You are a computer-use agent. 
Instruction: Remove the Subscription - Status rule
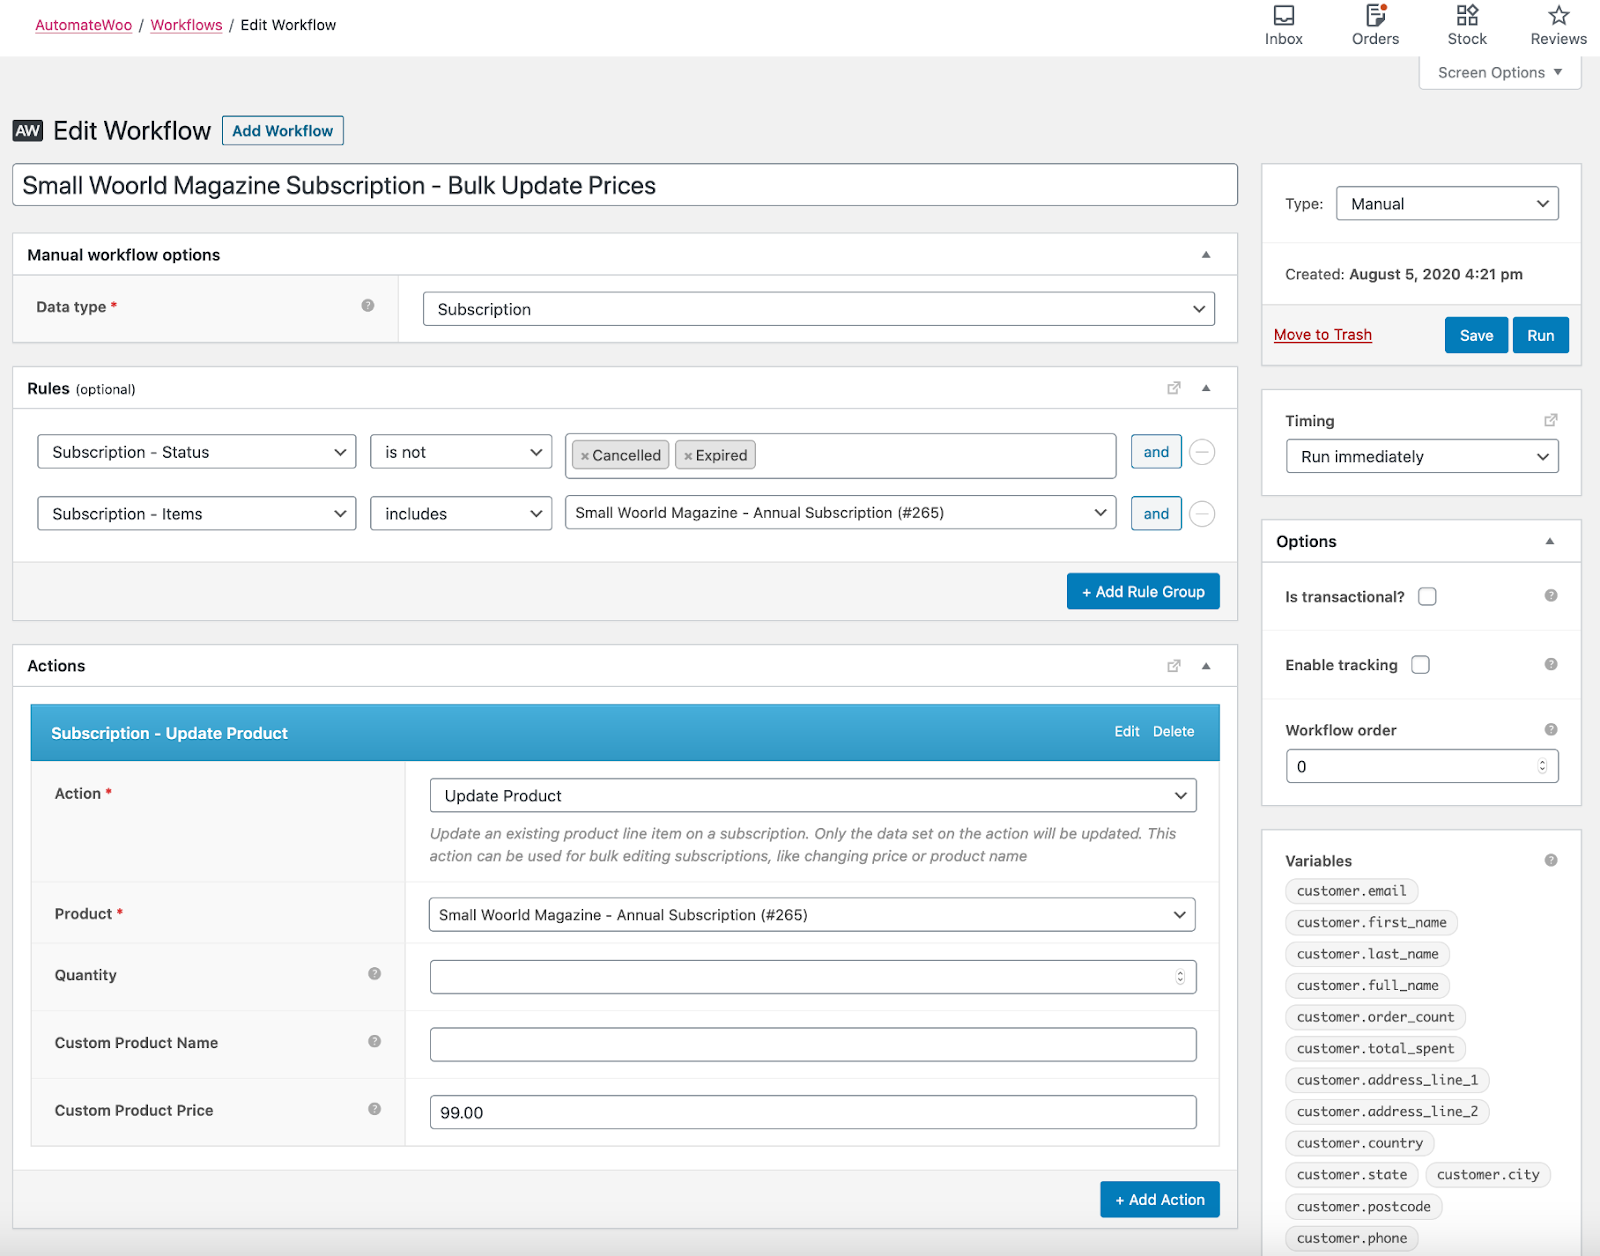pos(1202,452)
